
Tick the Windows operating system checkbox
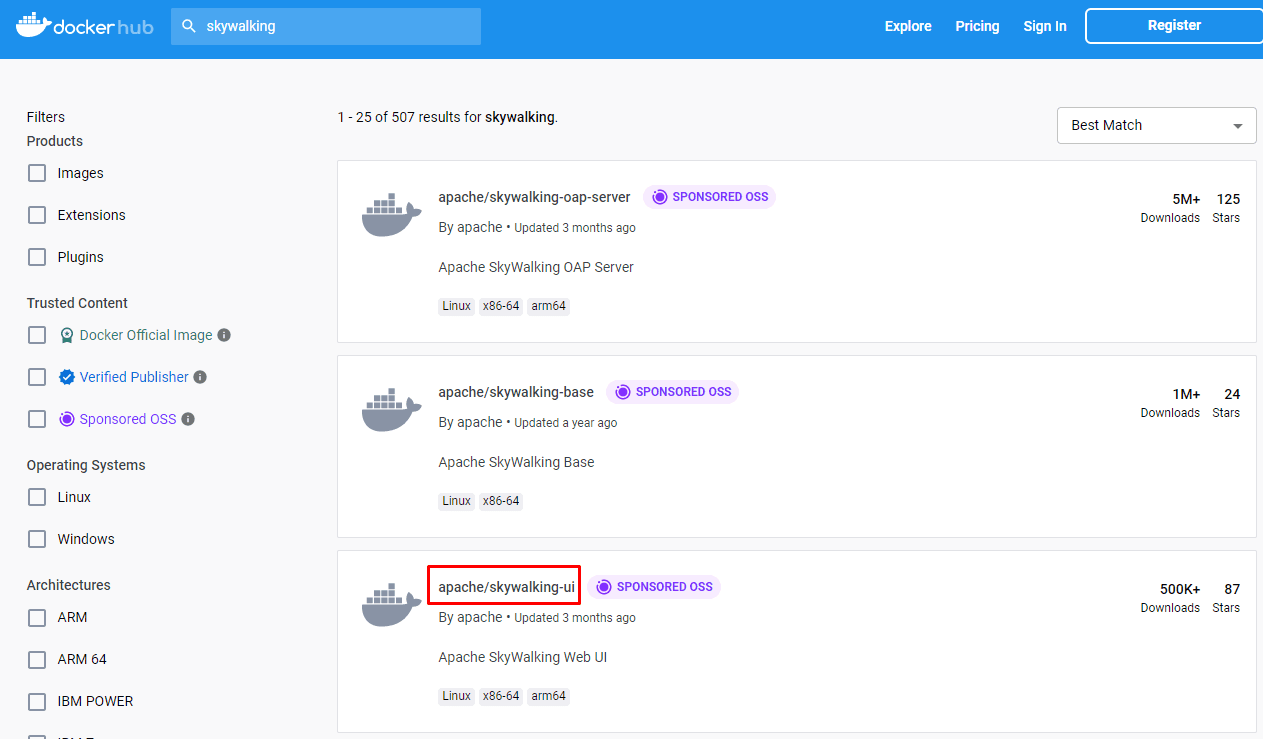coord(37,539)
